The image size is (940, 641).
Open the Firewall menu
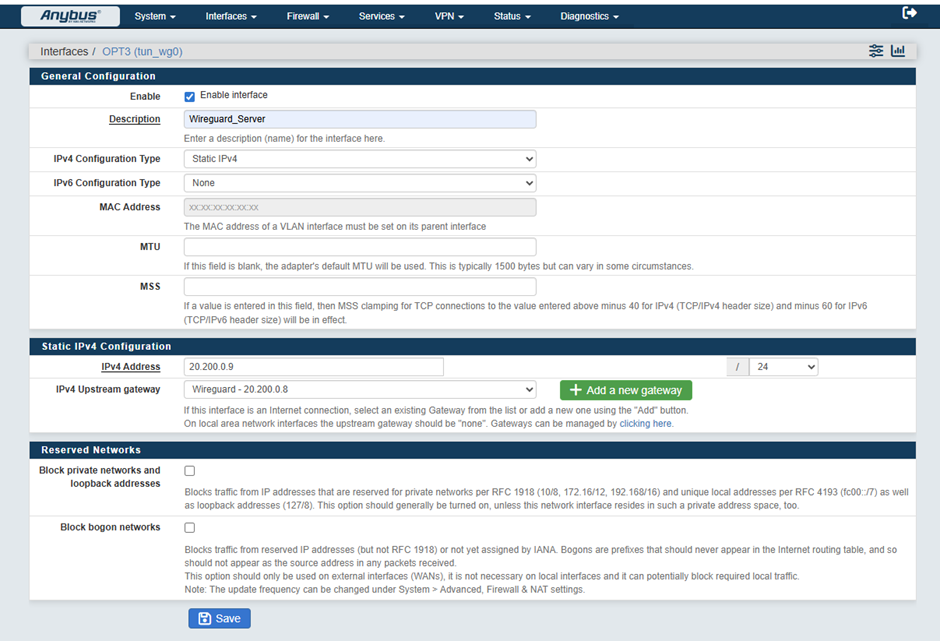(307, 16)
